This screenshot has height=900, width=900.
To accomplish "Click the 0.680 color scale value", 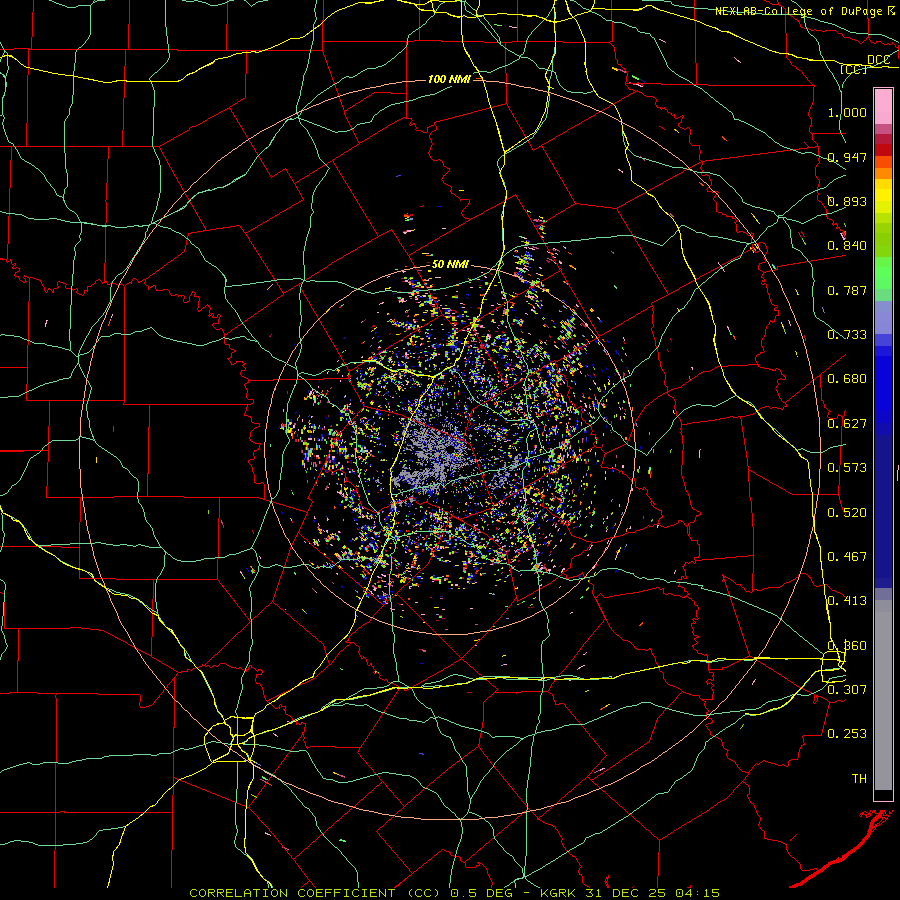I will (x=847, y=379).
